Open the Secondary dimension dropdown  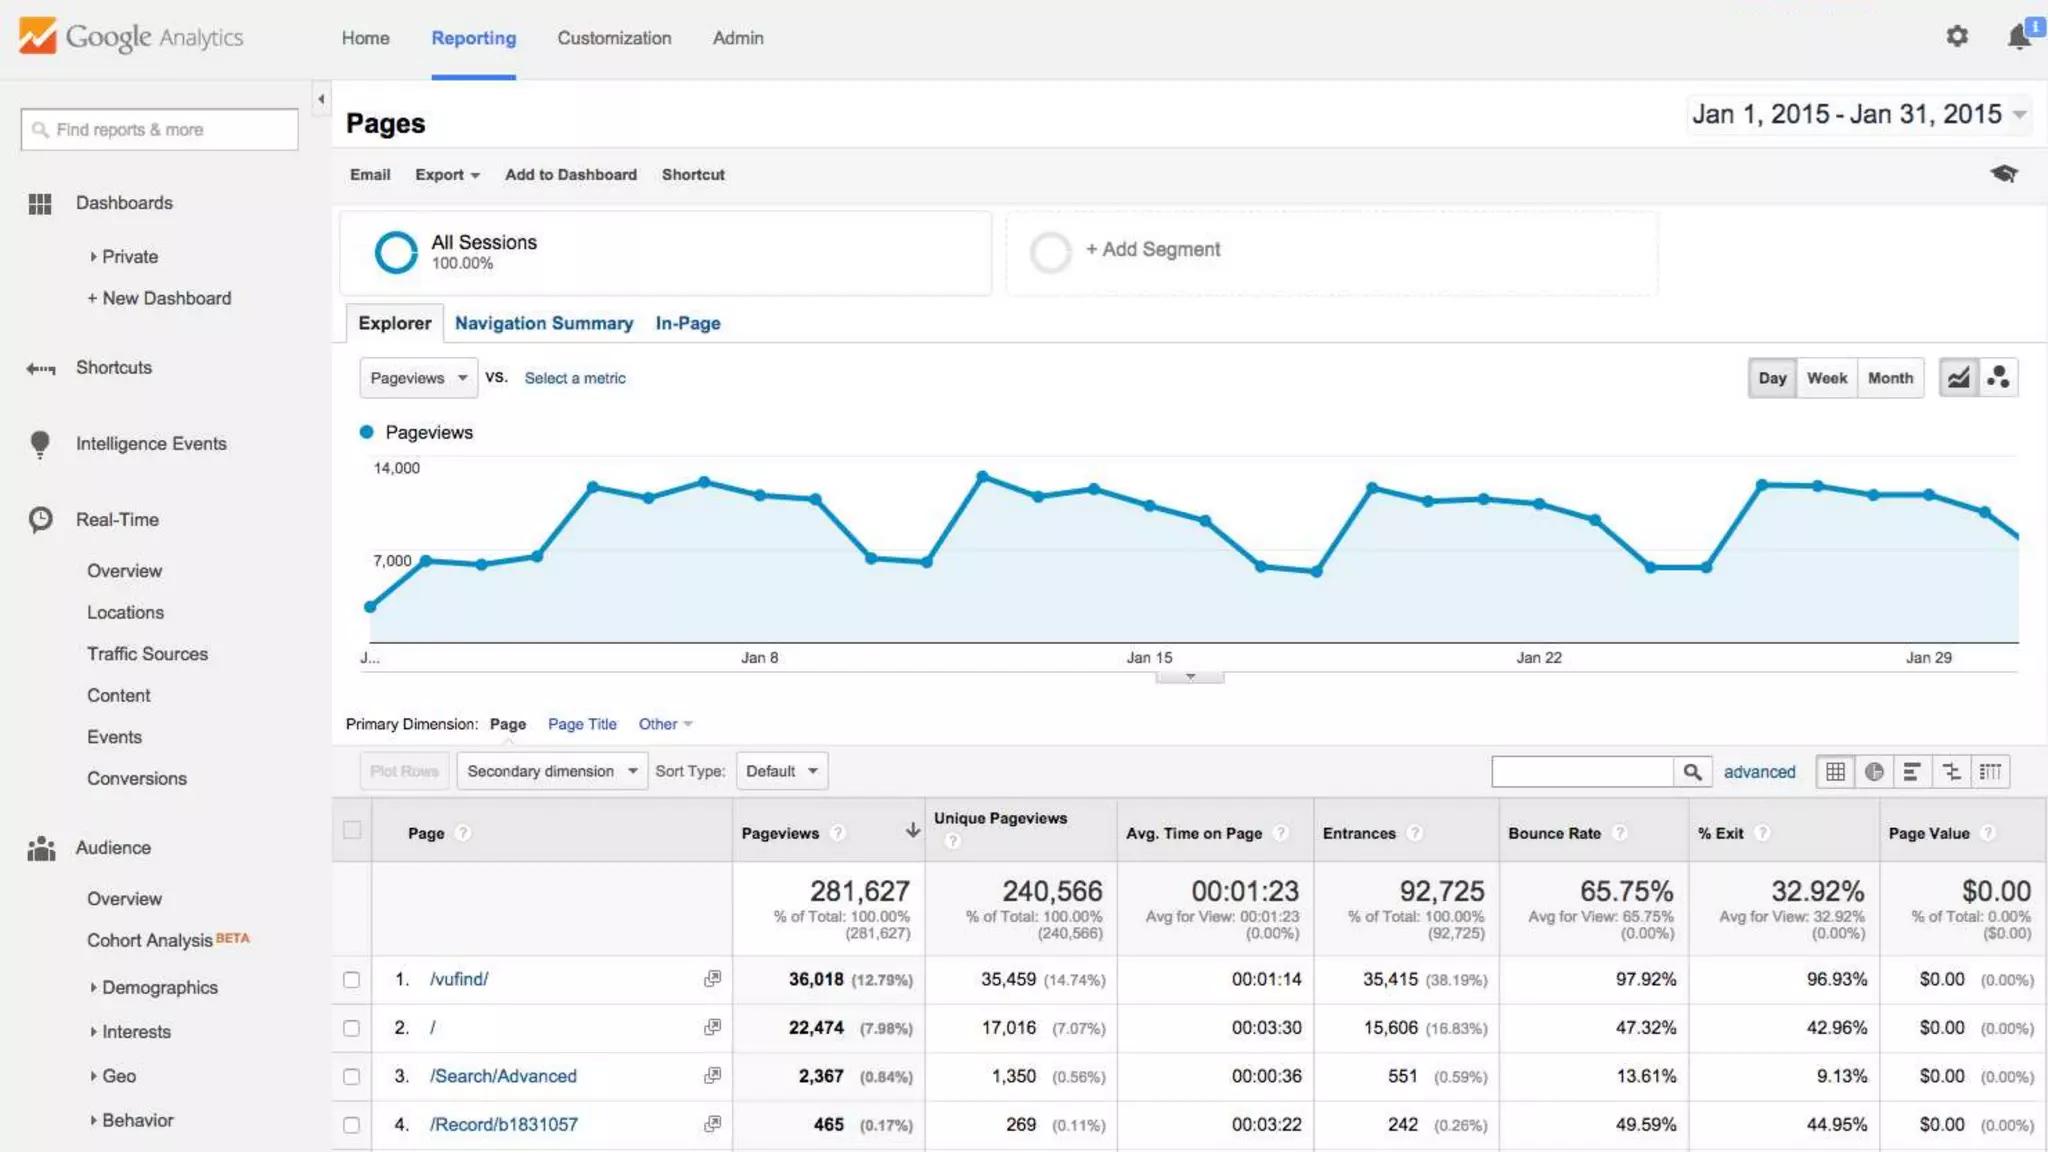coord(552,771)
